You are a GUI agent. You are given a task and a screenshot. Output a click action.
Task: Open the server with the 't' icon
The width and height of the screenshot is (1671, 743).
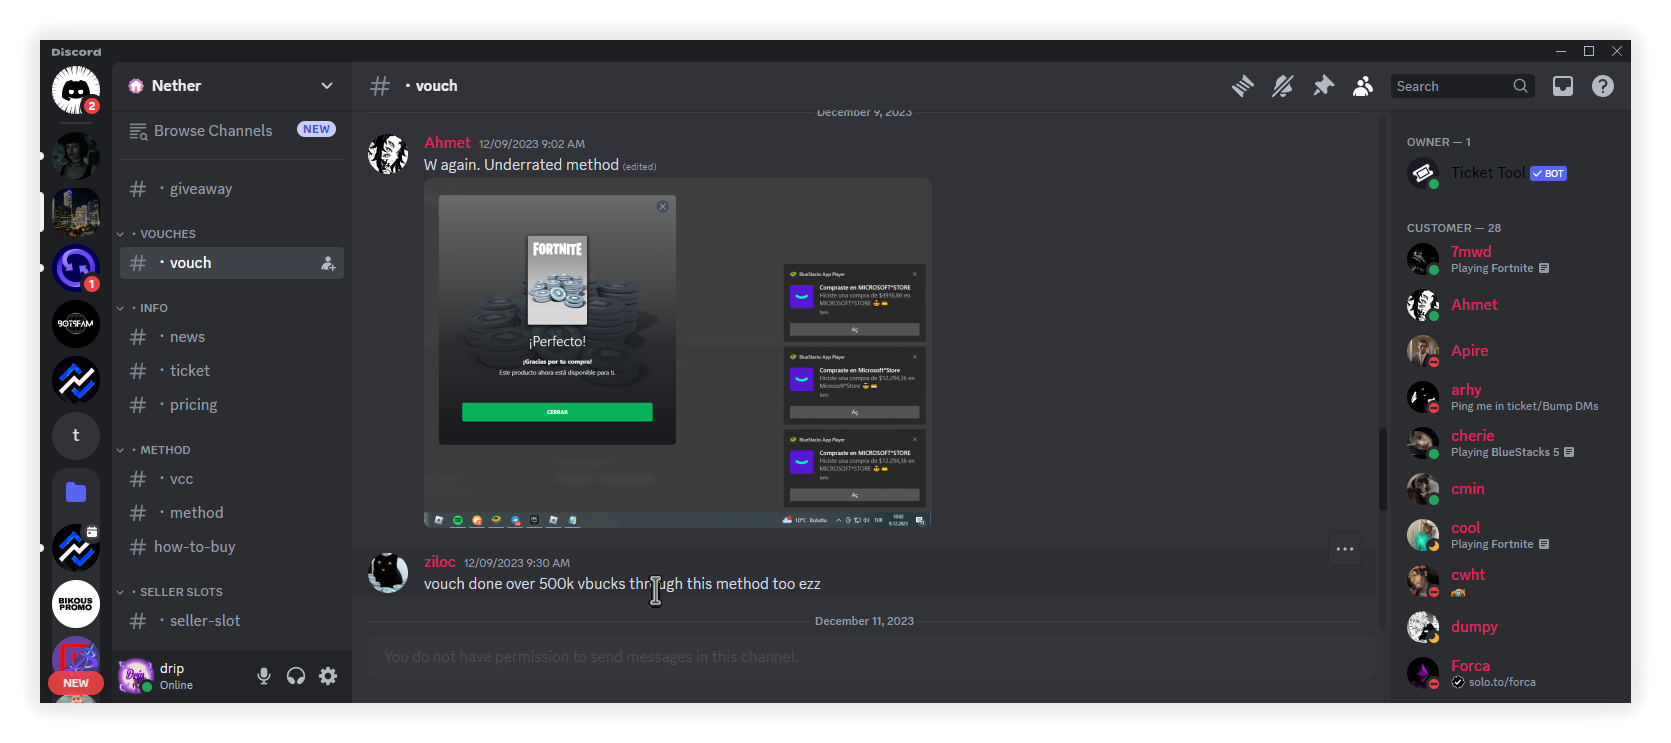(x=76, y=435)
